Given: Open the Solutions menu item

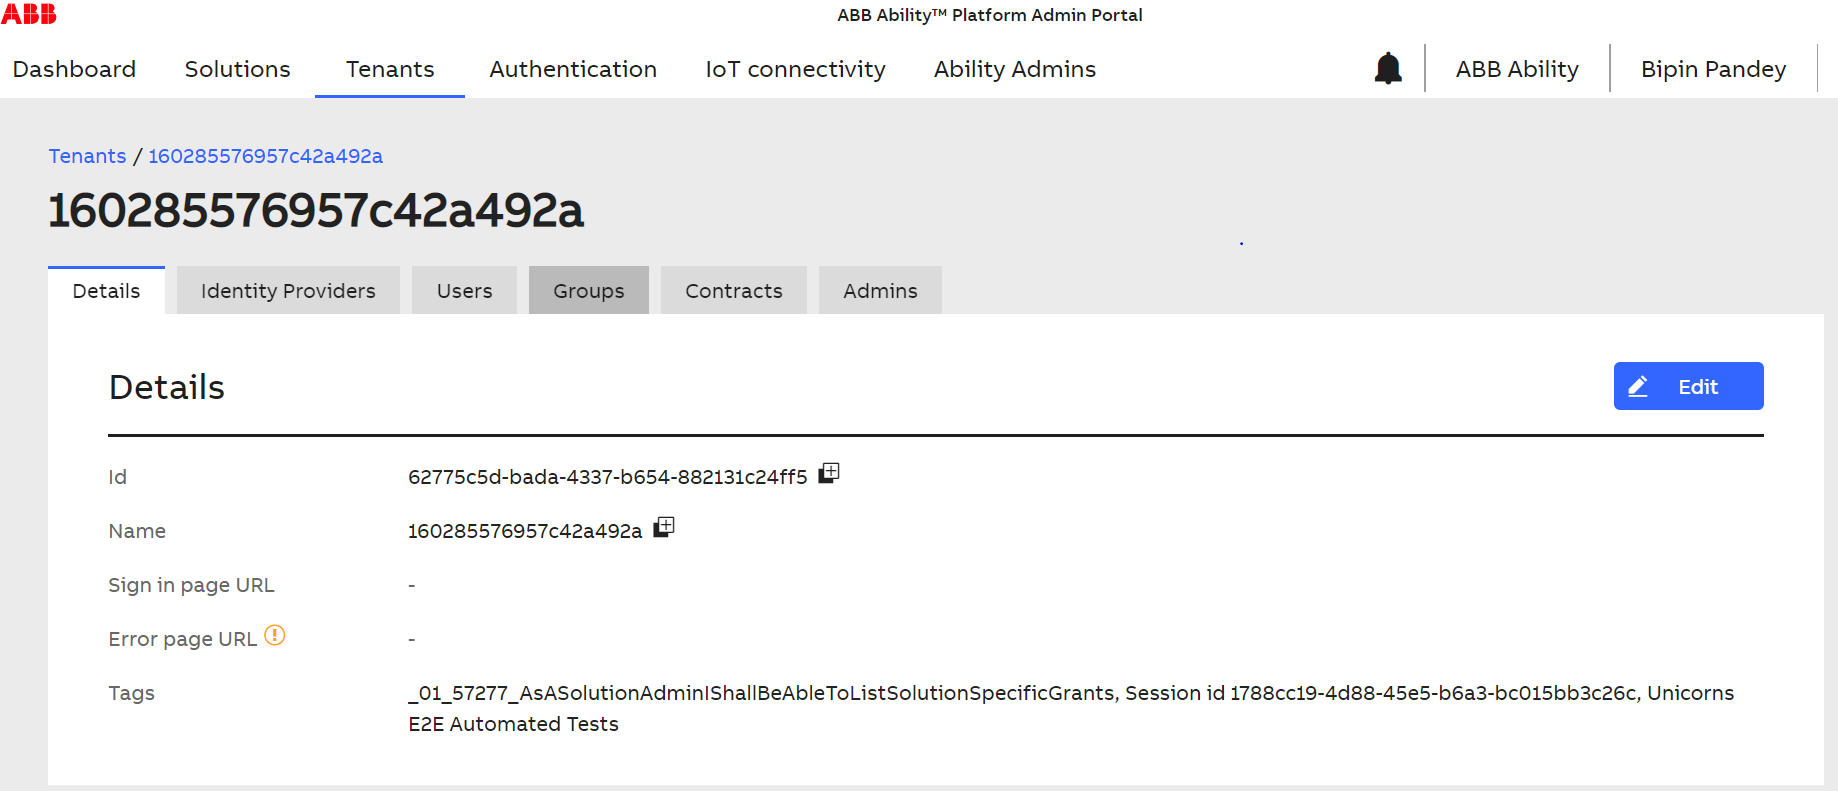Looking at the screenshot, I should click(237, 69).
